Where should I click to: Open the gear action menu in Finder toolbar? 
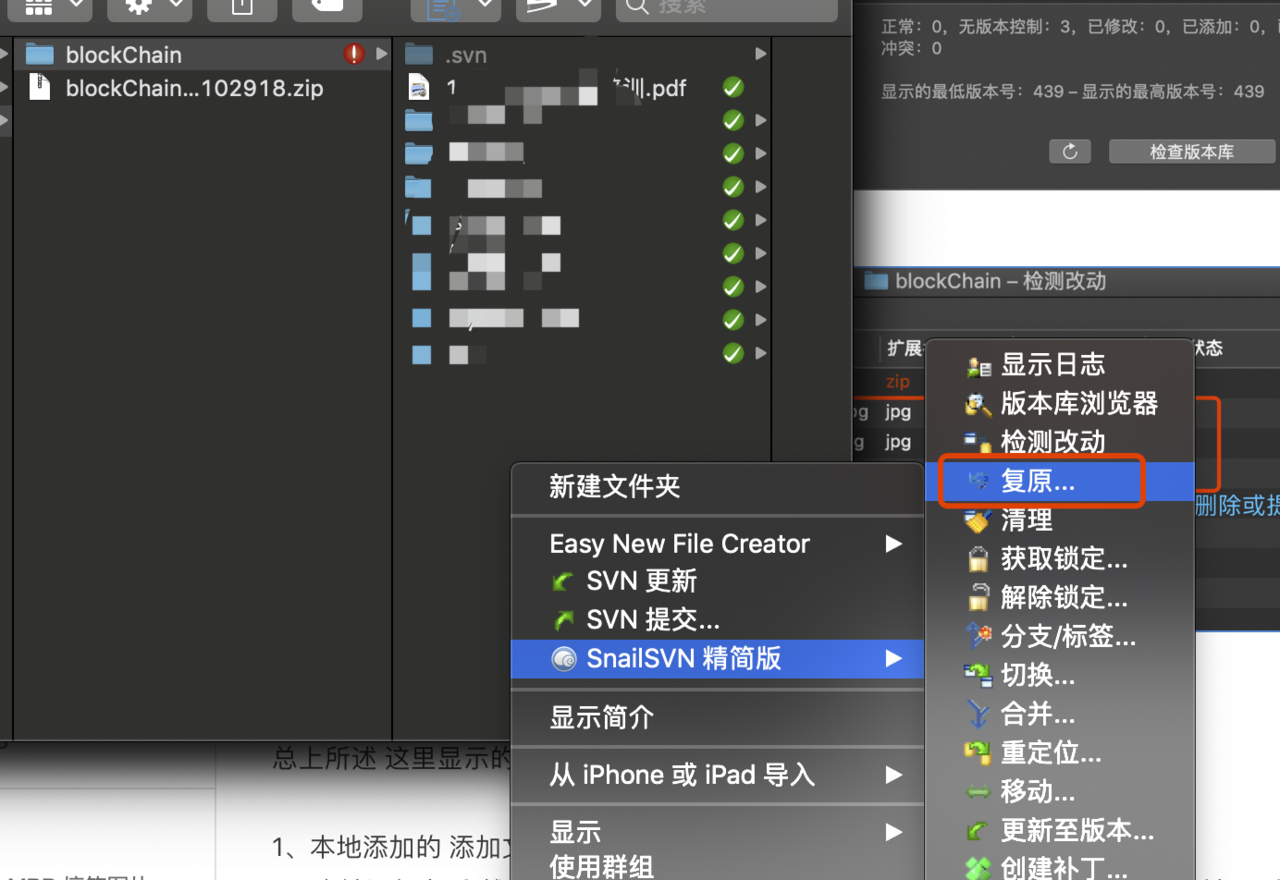pos(149,7)
